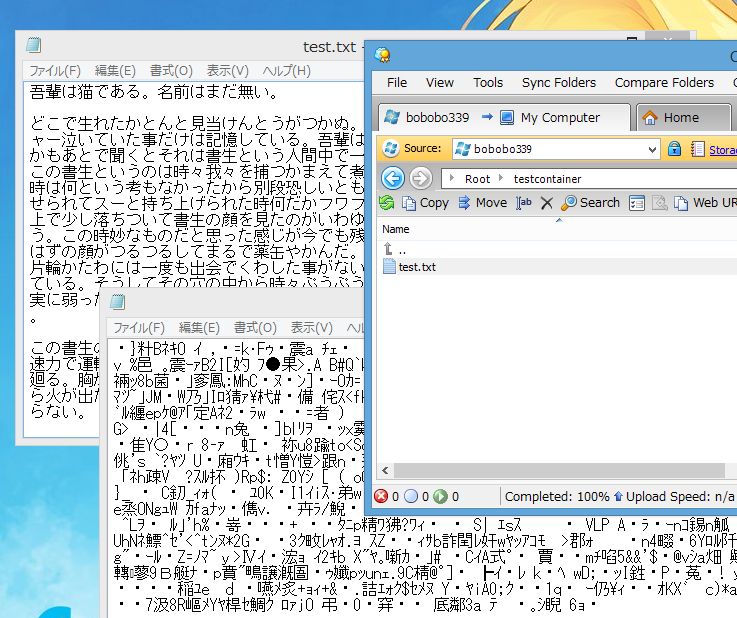The width and height of the screenshot is (737, 618).
Task: Click the horizontal scrollbar track in the file list
Action: (x=559, y=470)
